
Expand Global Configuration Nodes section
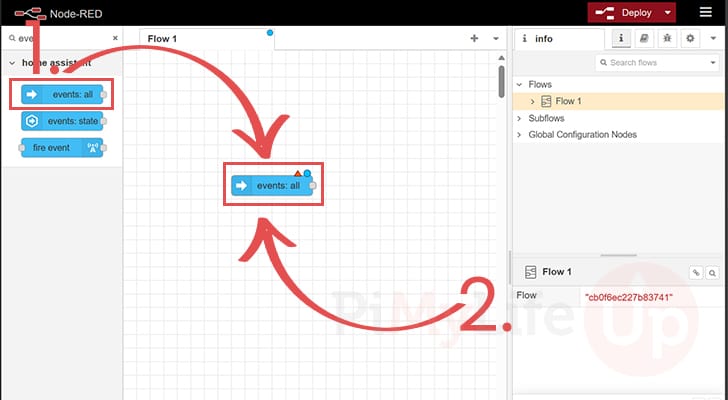pos(519,135)
